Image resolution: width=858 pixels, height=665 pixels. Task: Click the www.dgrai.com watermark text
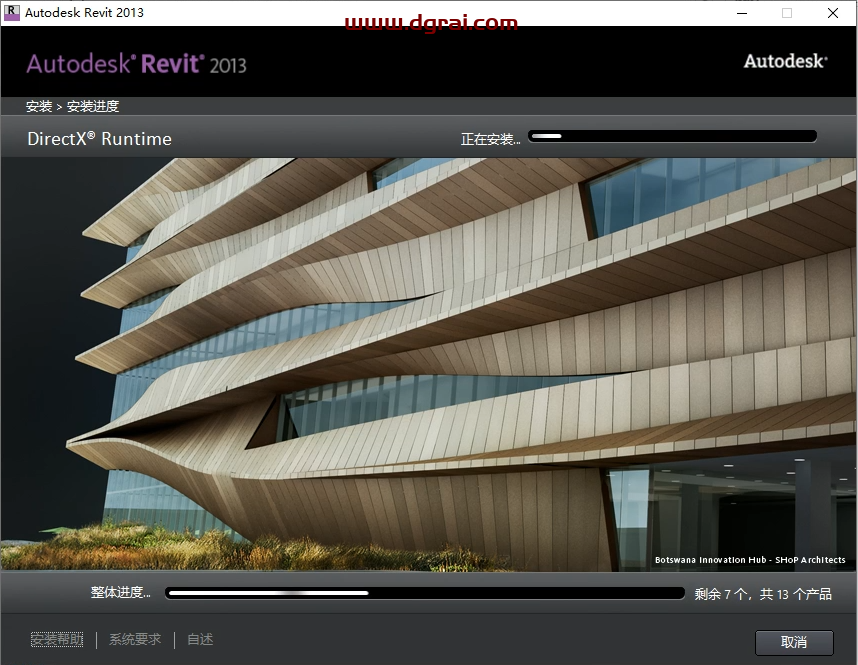[x=432, y=21]
